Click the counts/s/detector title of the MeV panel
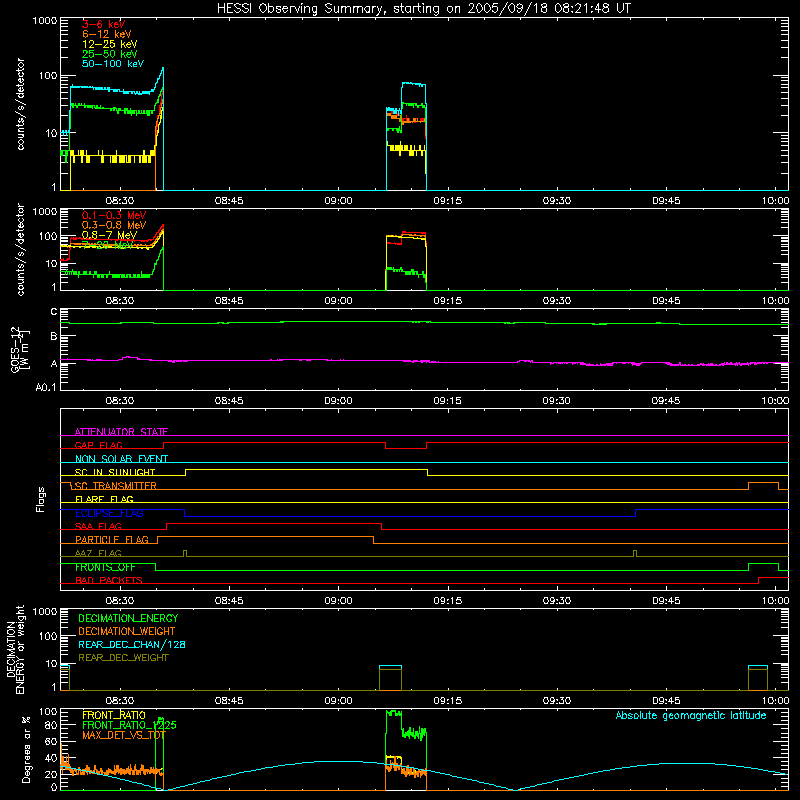The image size is (800, 800). tap(20, 249)
